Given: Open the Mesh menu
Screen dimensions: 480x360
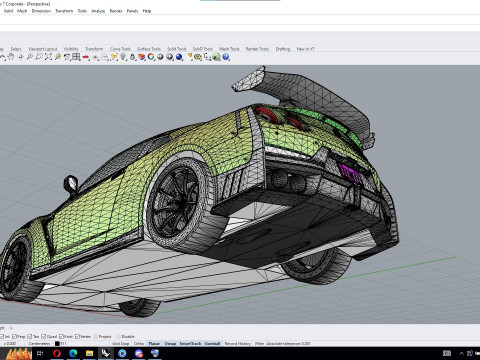Looking at the screenshot, I should point(22,11).
